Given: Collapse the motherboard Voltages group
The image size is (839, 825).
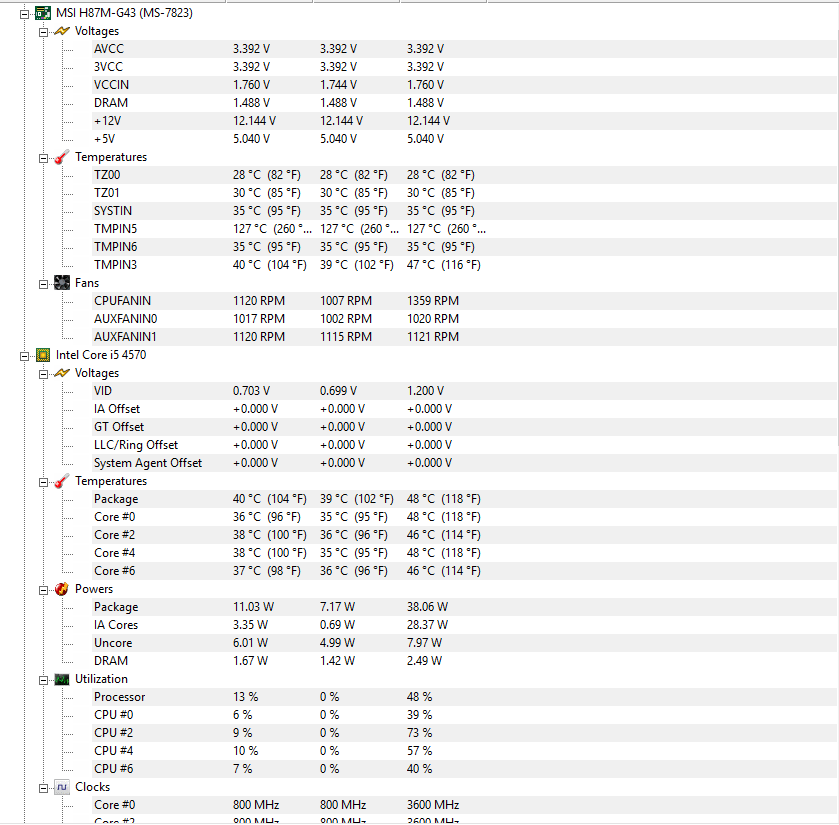Looking at the screenshot, I should point(43,32).
